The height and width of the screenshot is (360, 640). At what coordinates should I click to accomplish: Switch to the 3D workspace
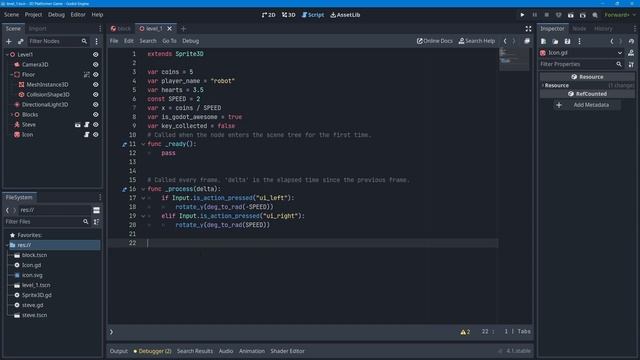pyautogui.click(x=289, y=15)
